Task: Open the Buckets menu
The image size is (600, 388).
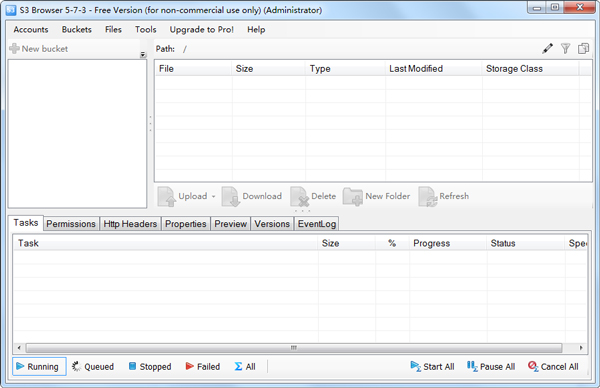Action: (x=77, y=29)
